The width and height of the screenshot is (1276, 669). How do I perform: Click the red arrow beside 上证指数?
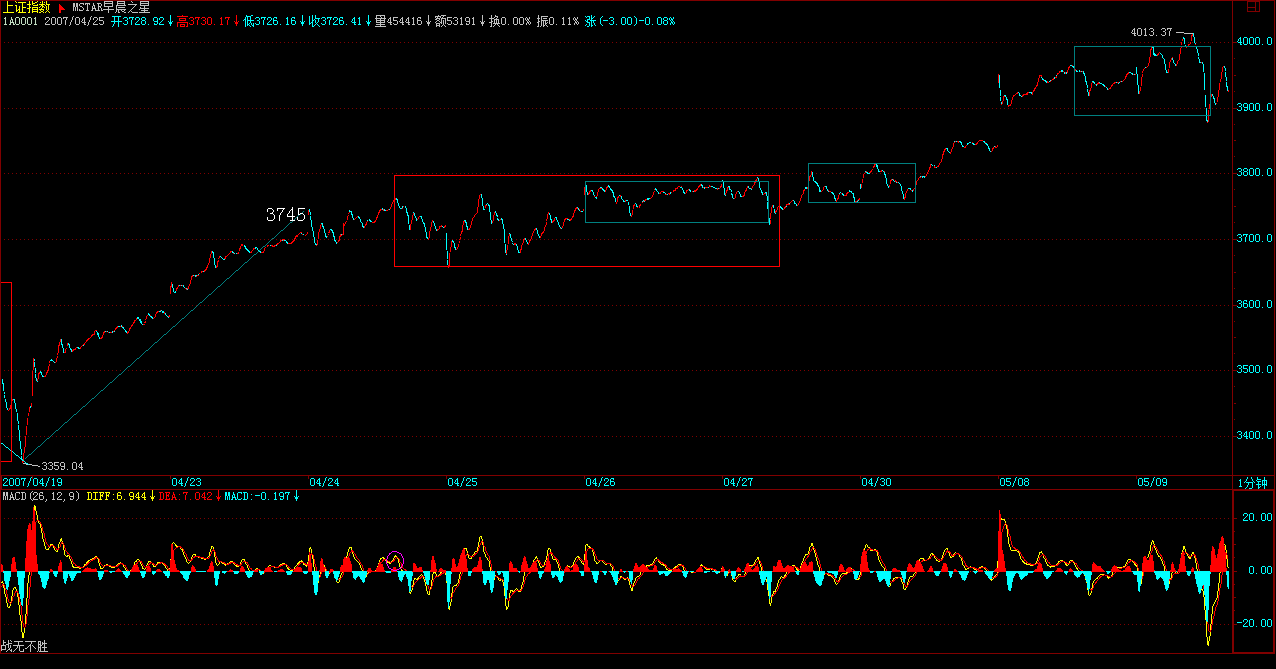point(61,7)
